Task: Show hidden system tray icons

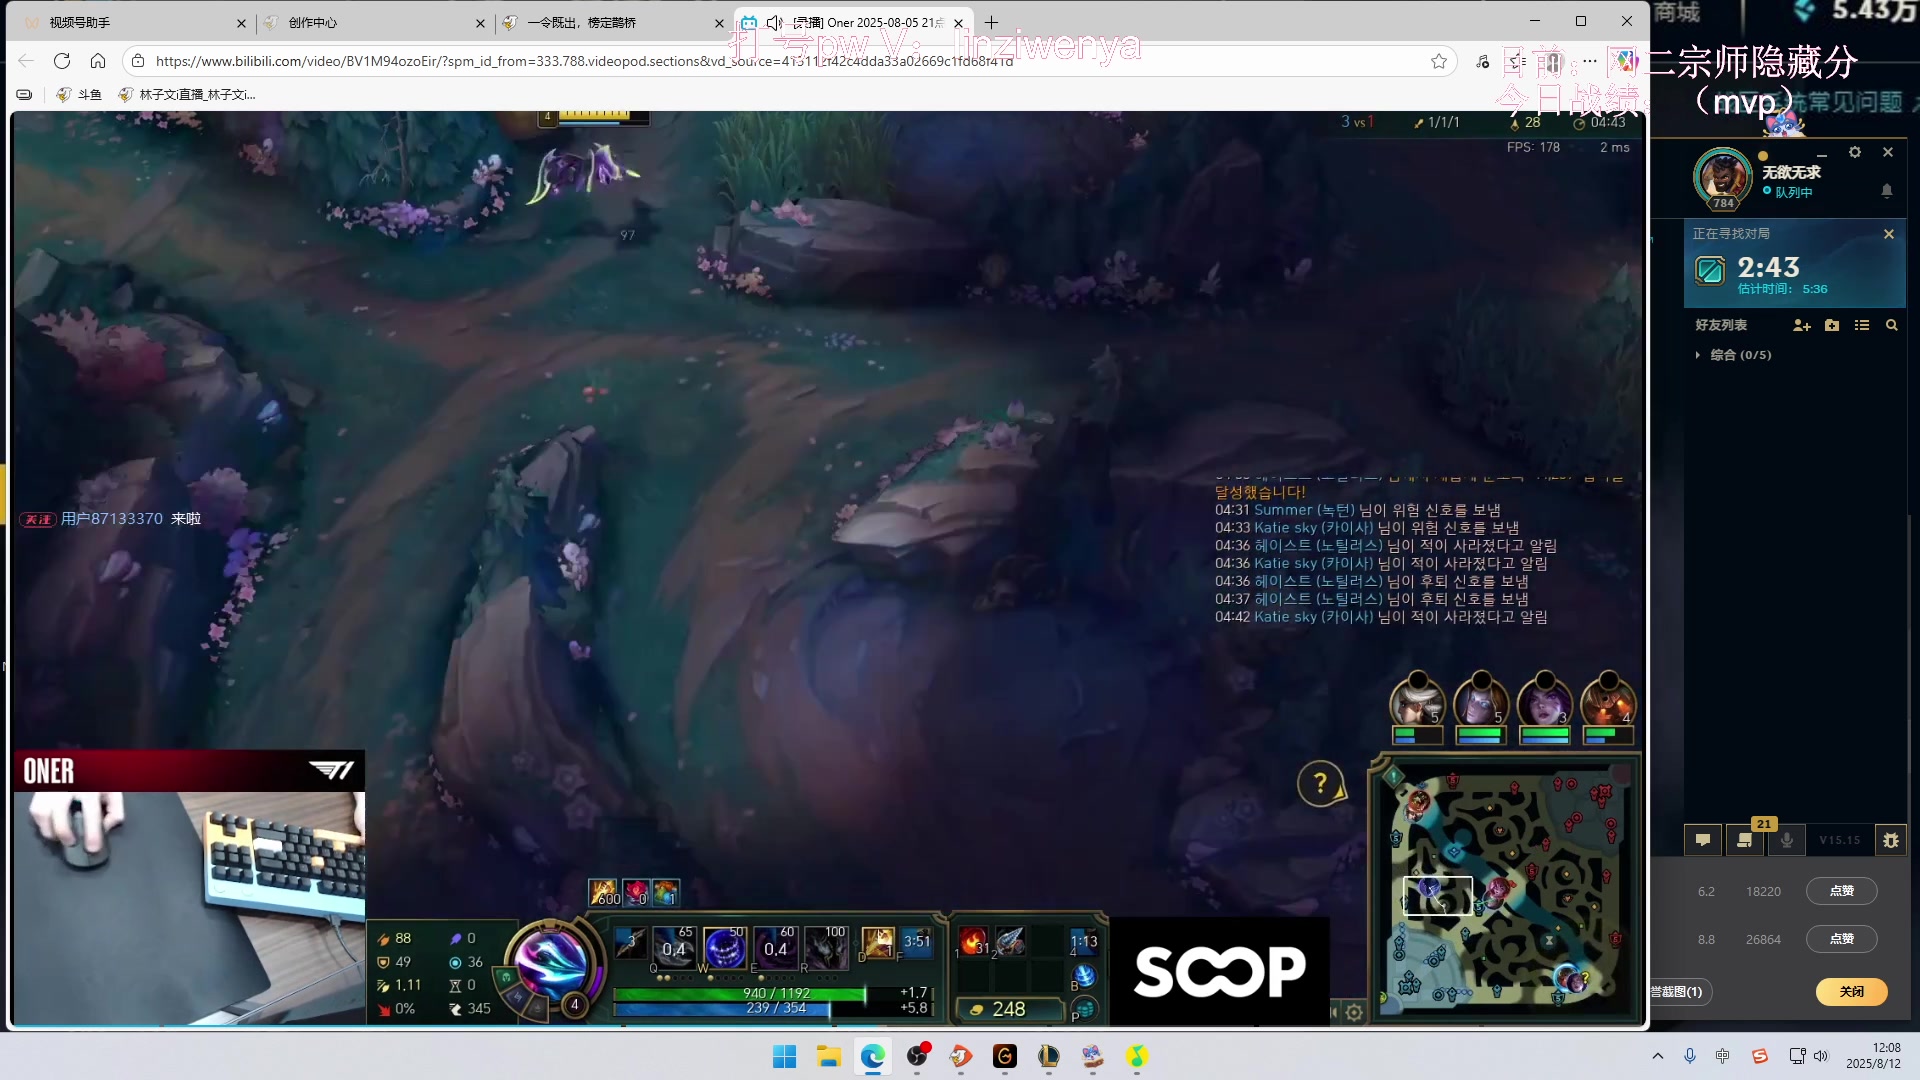Action: point(1658,1056)
